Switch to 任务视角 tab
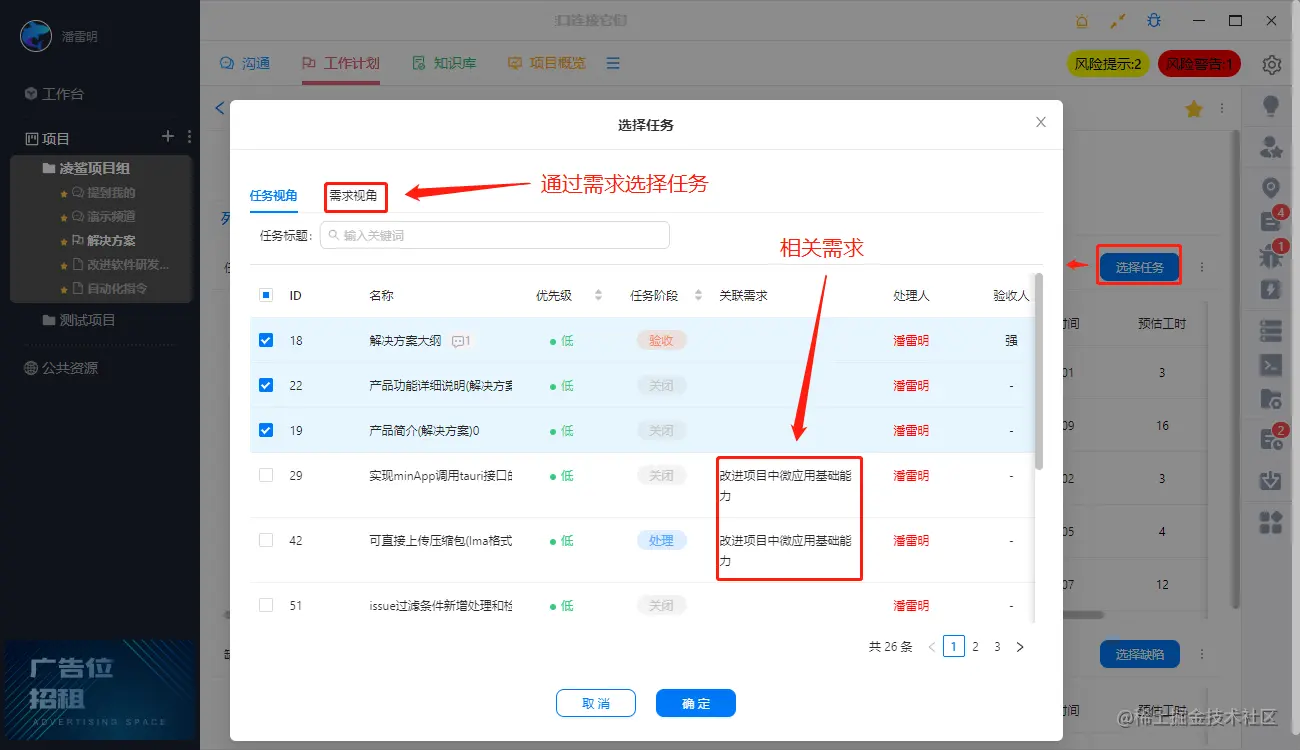 point(274,196)
